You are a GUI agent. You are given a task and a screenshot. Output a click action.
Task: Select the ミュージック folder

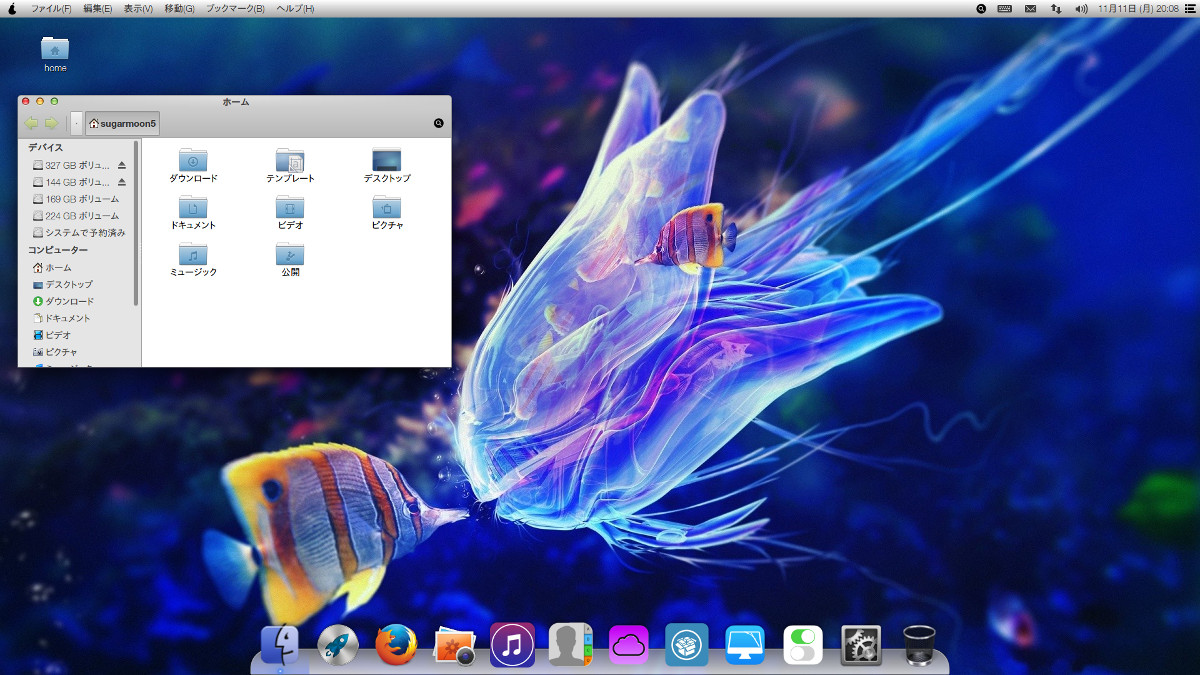pyautogui.click(x=193, y=260)
